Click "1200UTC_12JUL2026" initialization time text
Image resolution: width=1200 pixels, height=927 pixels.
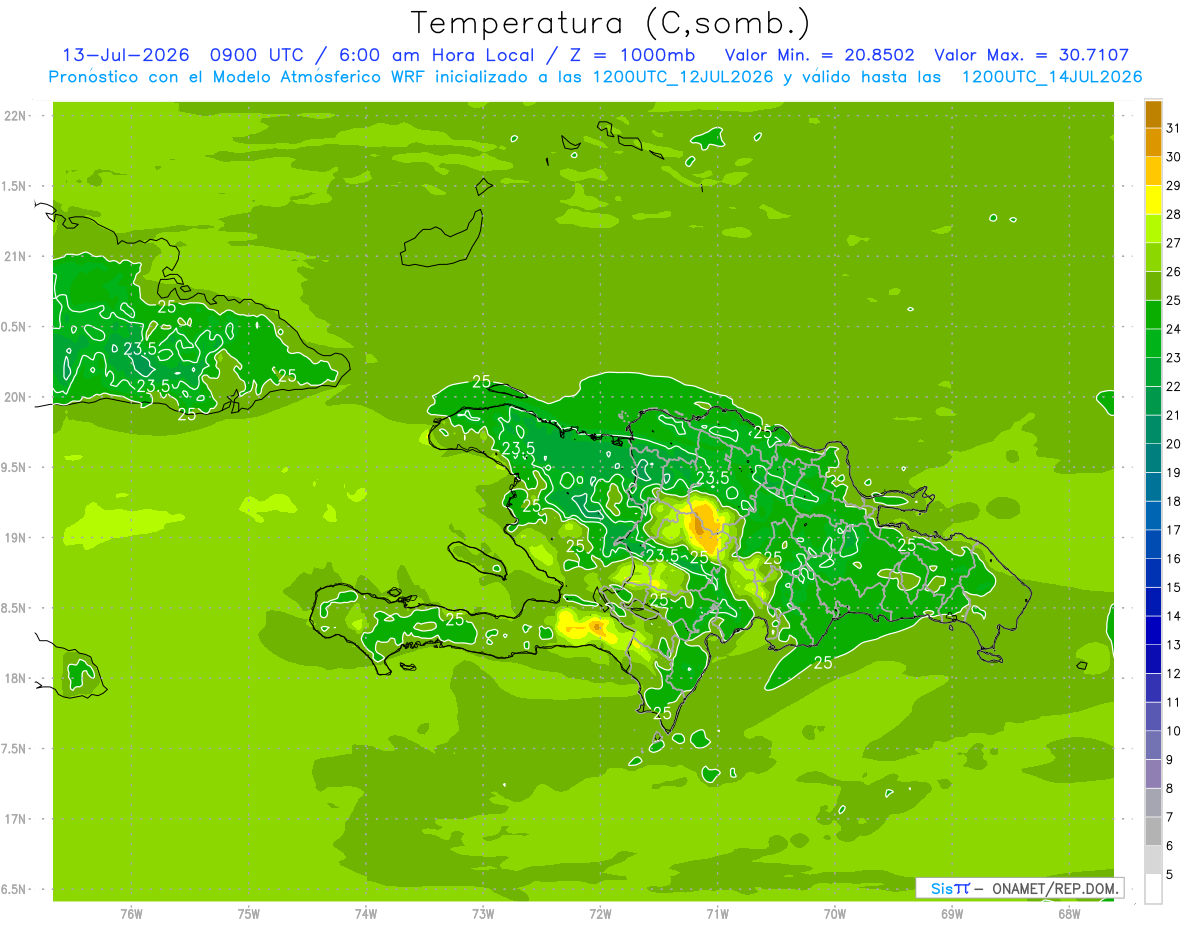point(683,77)
